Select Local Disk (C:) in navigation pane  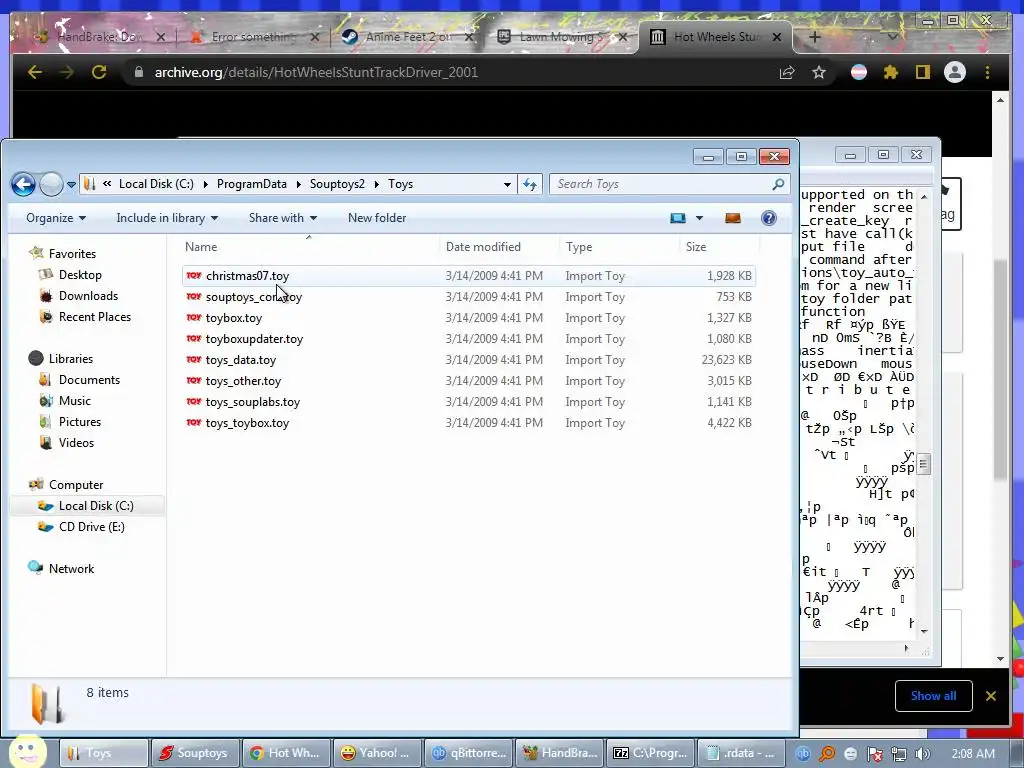click(x=96, y=505)
